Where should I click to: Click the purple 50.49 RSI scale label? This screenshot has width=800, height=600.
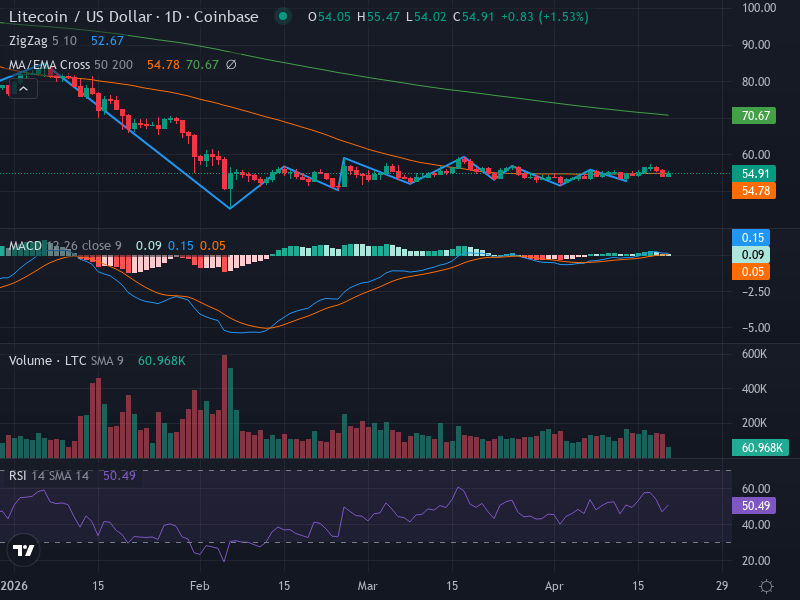click(x=754, y=506)
